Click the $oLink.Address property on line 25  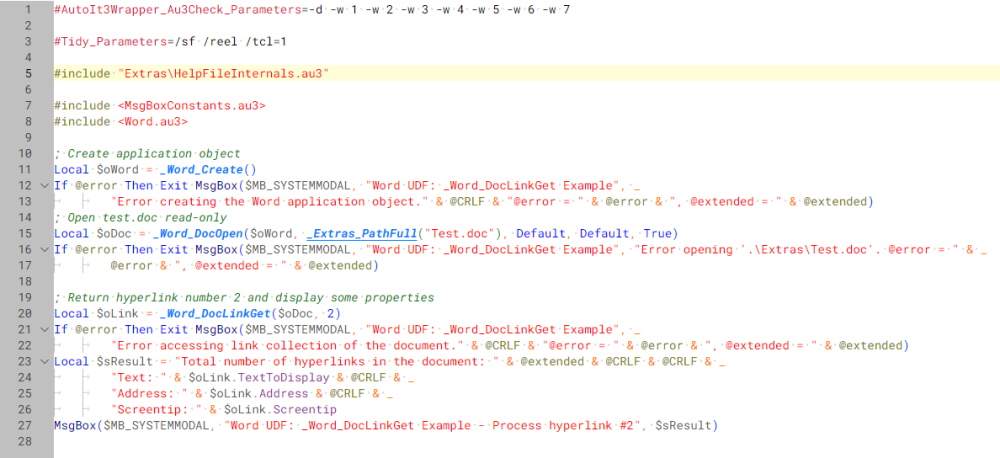tap(259, 393)
